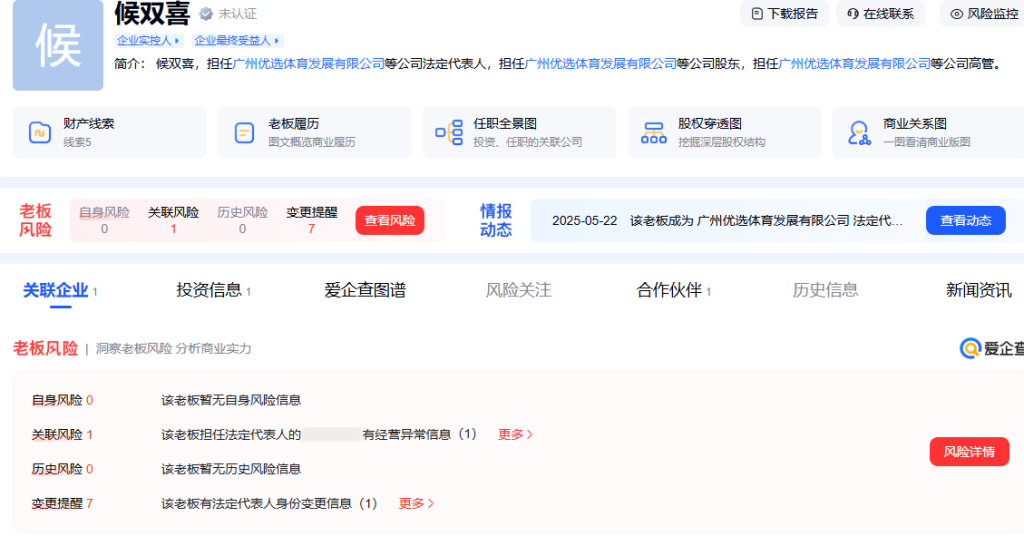Click the verification badge icon beside 未认证
This screenshot has width=1024, height=536.
(206, 14)
